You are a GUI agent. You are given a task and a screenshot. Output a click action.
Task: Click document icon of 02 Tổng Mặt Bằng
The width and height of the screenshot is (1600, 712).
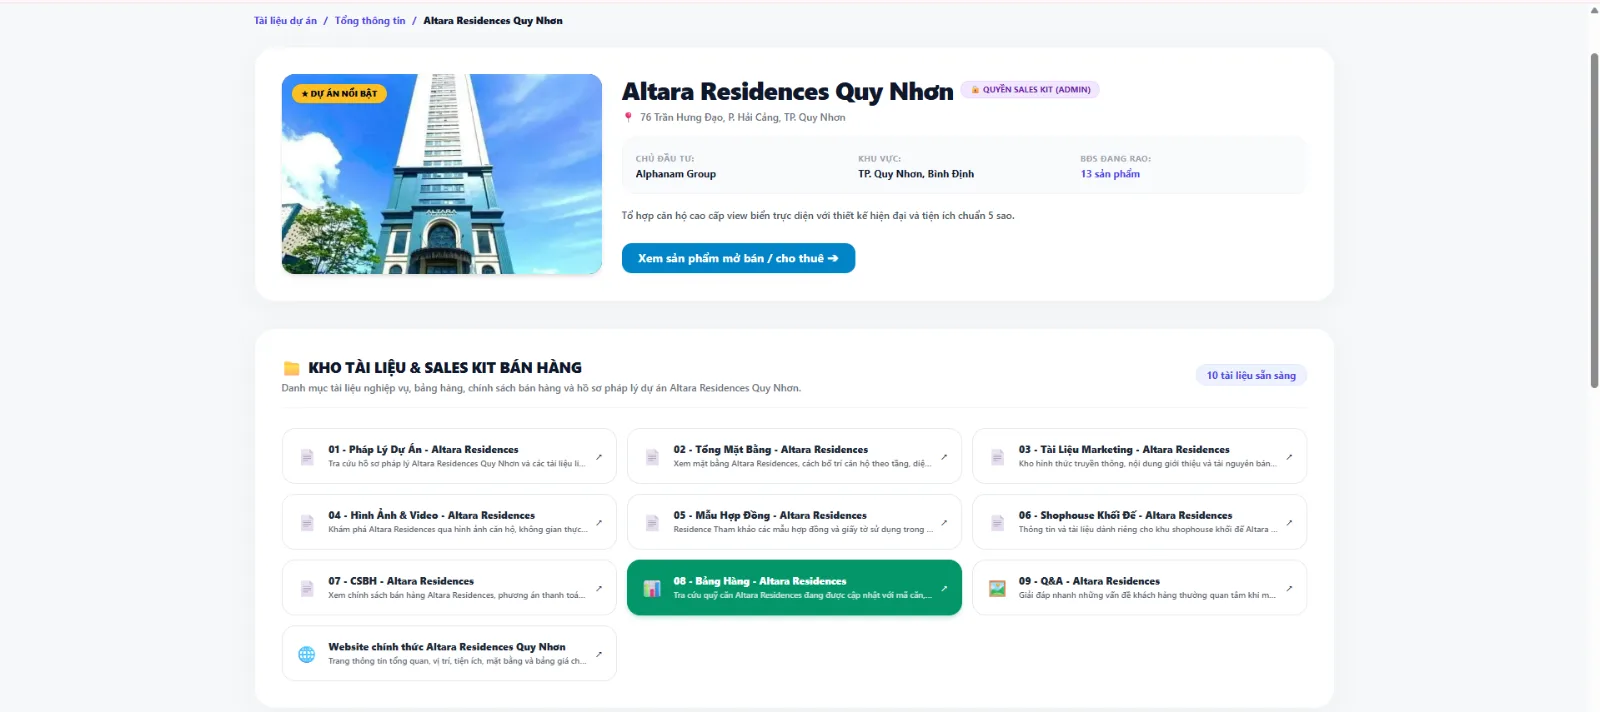pyautogui.click(x=652, y=457)
